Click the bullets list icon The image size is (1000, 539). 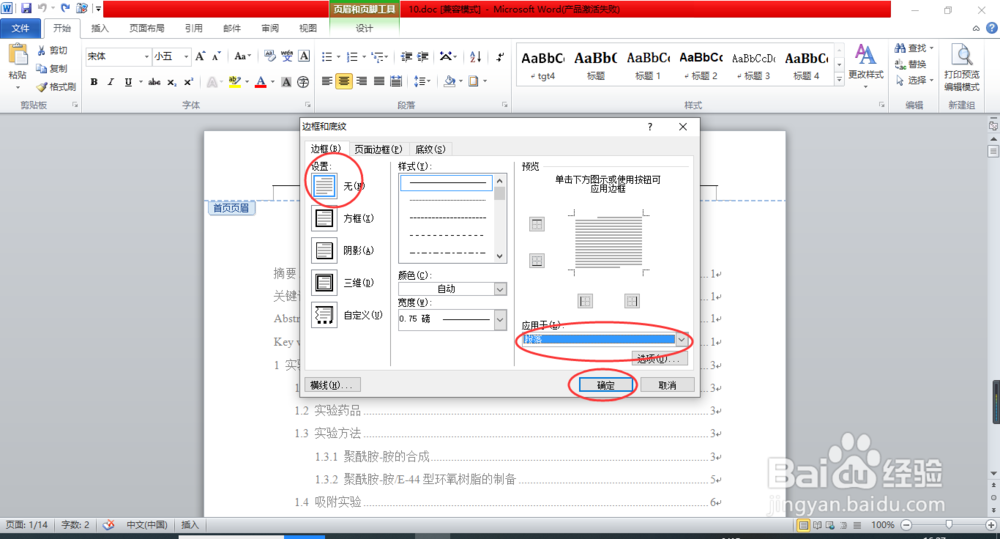327,57
